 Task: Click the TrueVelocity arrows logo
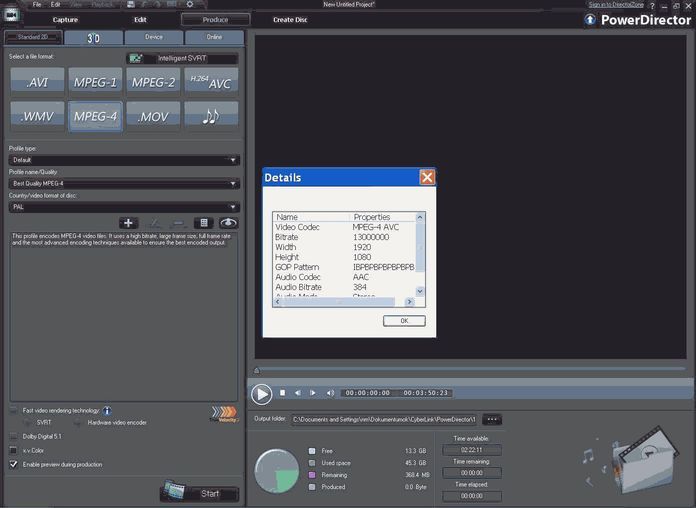224,413
